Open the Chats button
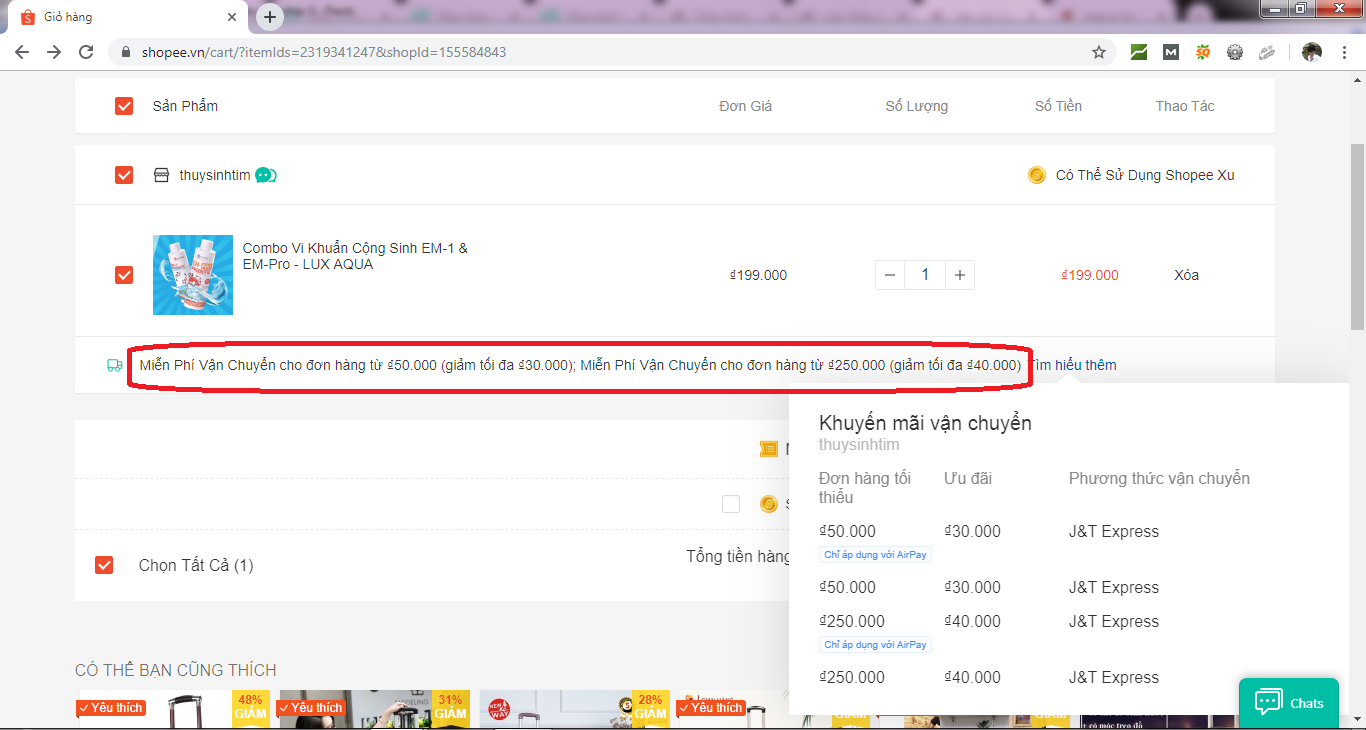 (1289, 703)
